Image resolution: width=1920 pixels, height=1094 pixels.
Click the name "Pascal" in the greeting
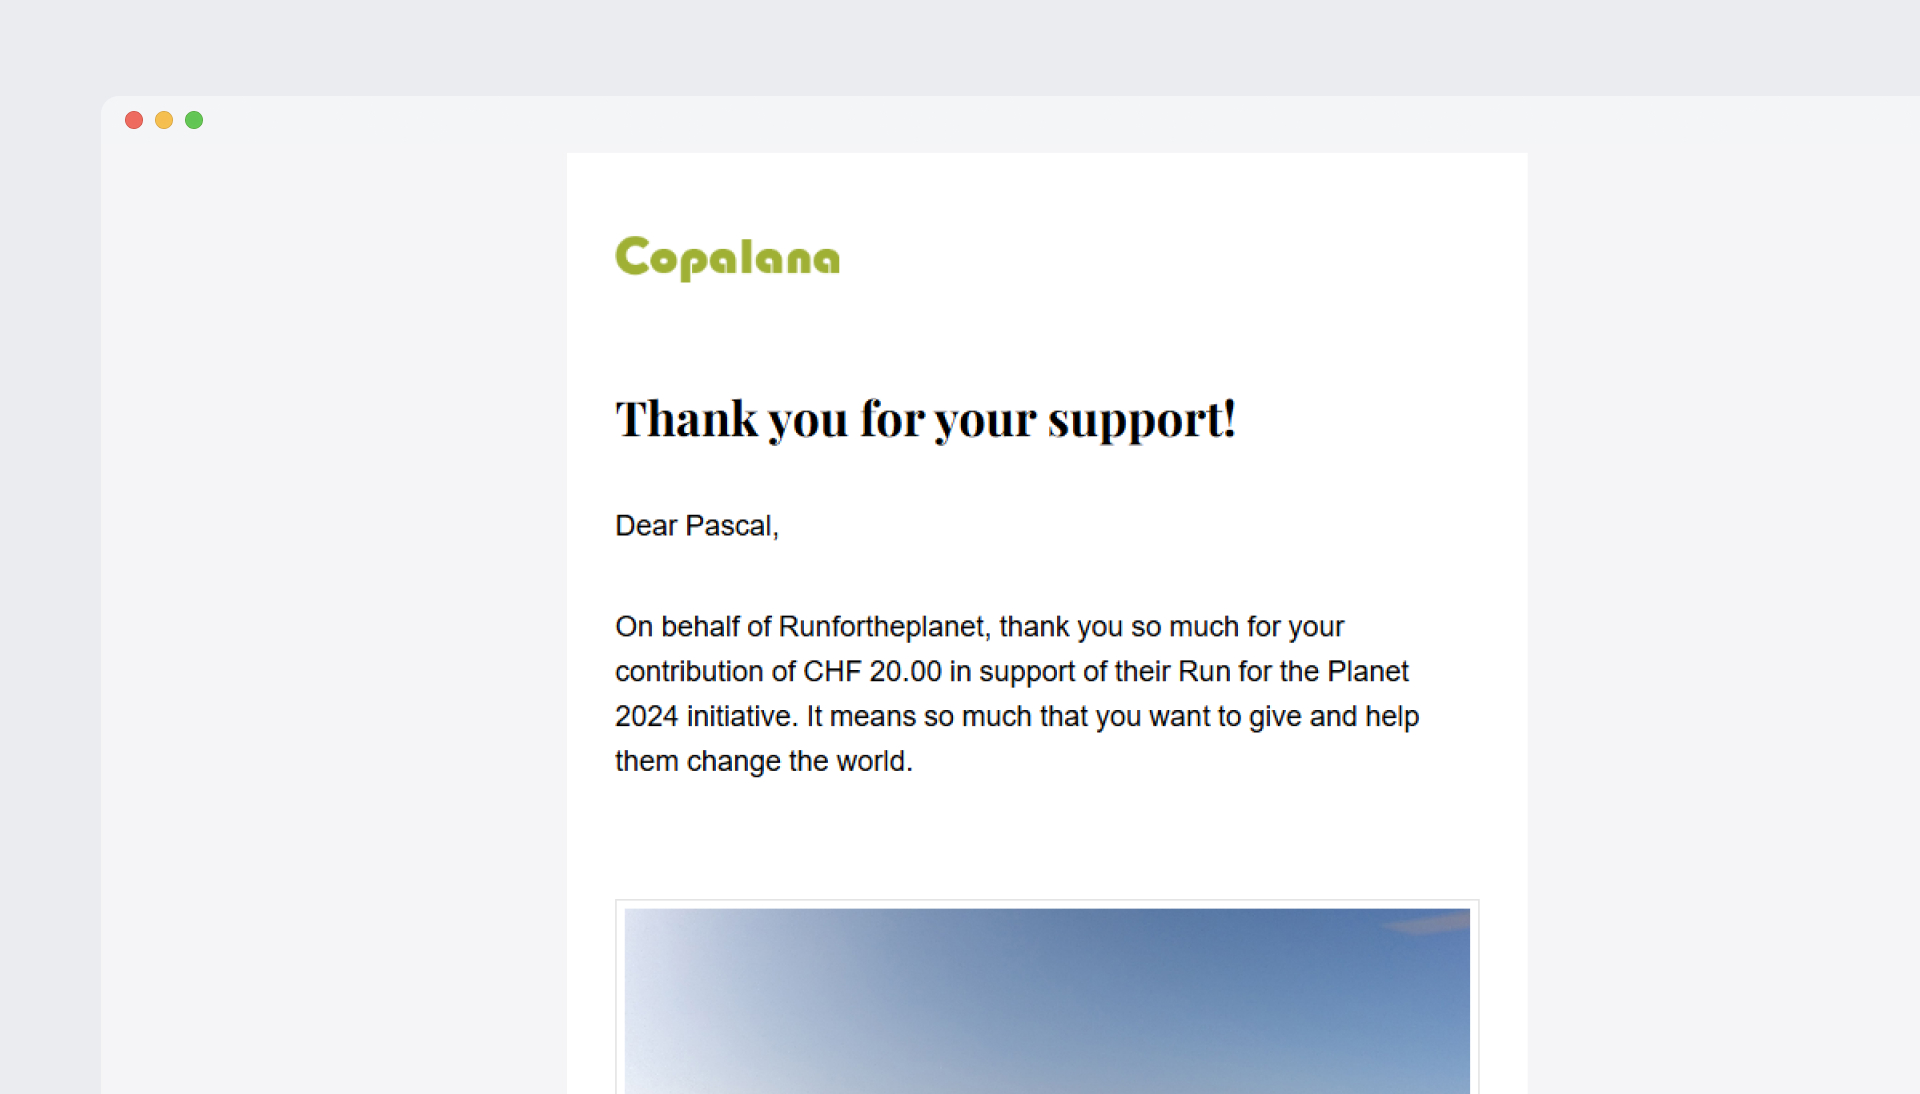point(728,526)
